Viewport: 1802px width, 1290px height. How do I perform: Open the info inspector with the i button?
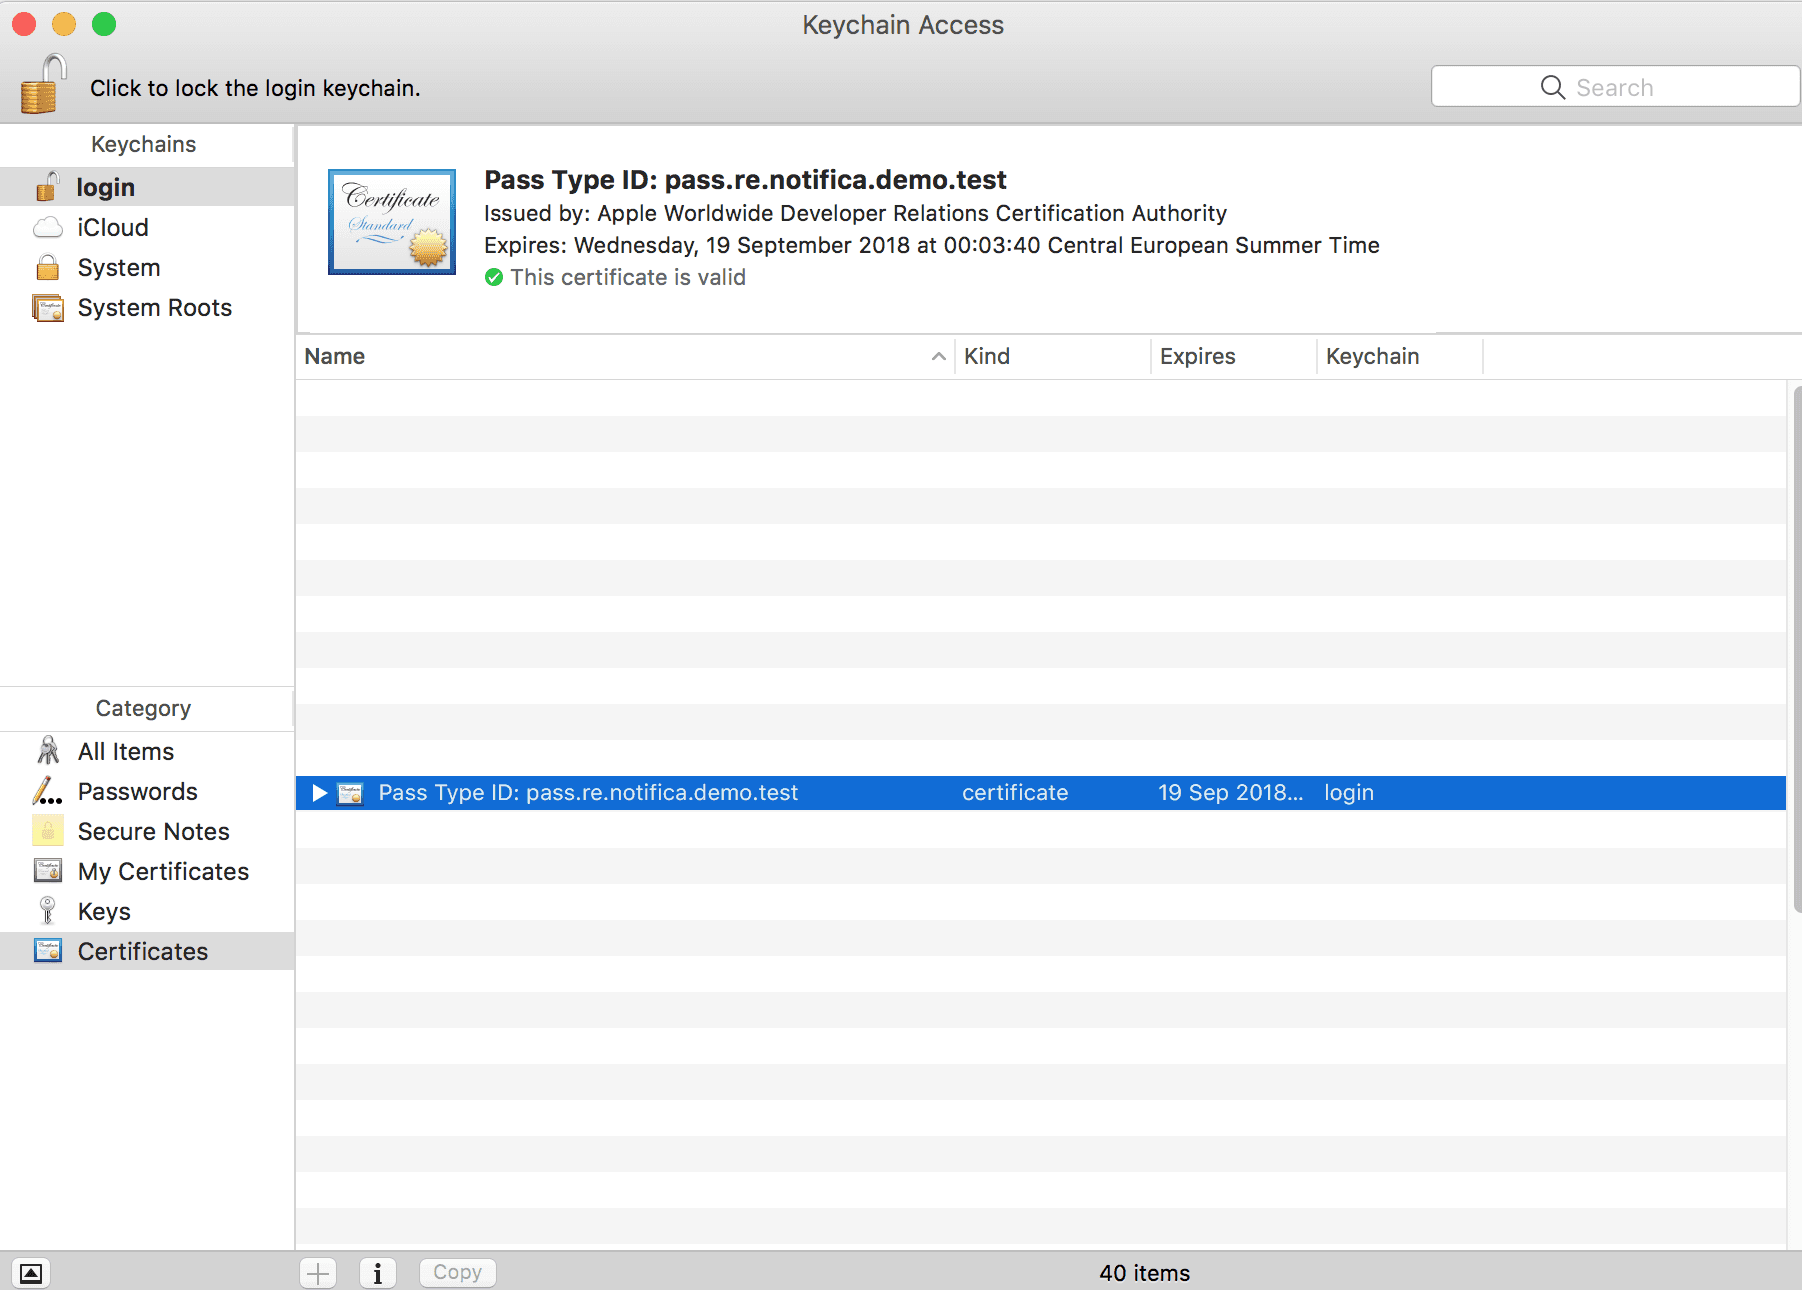378,1273
